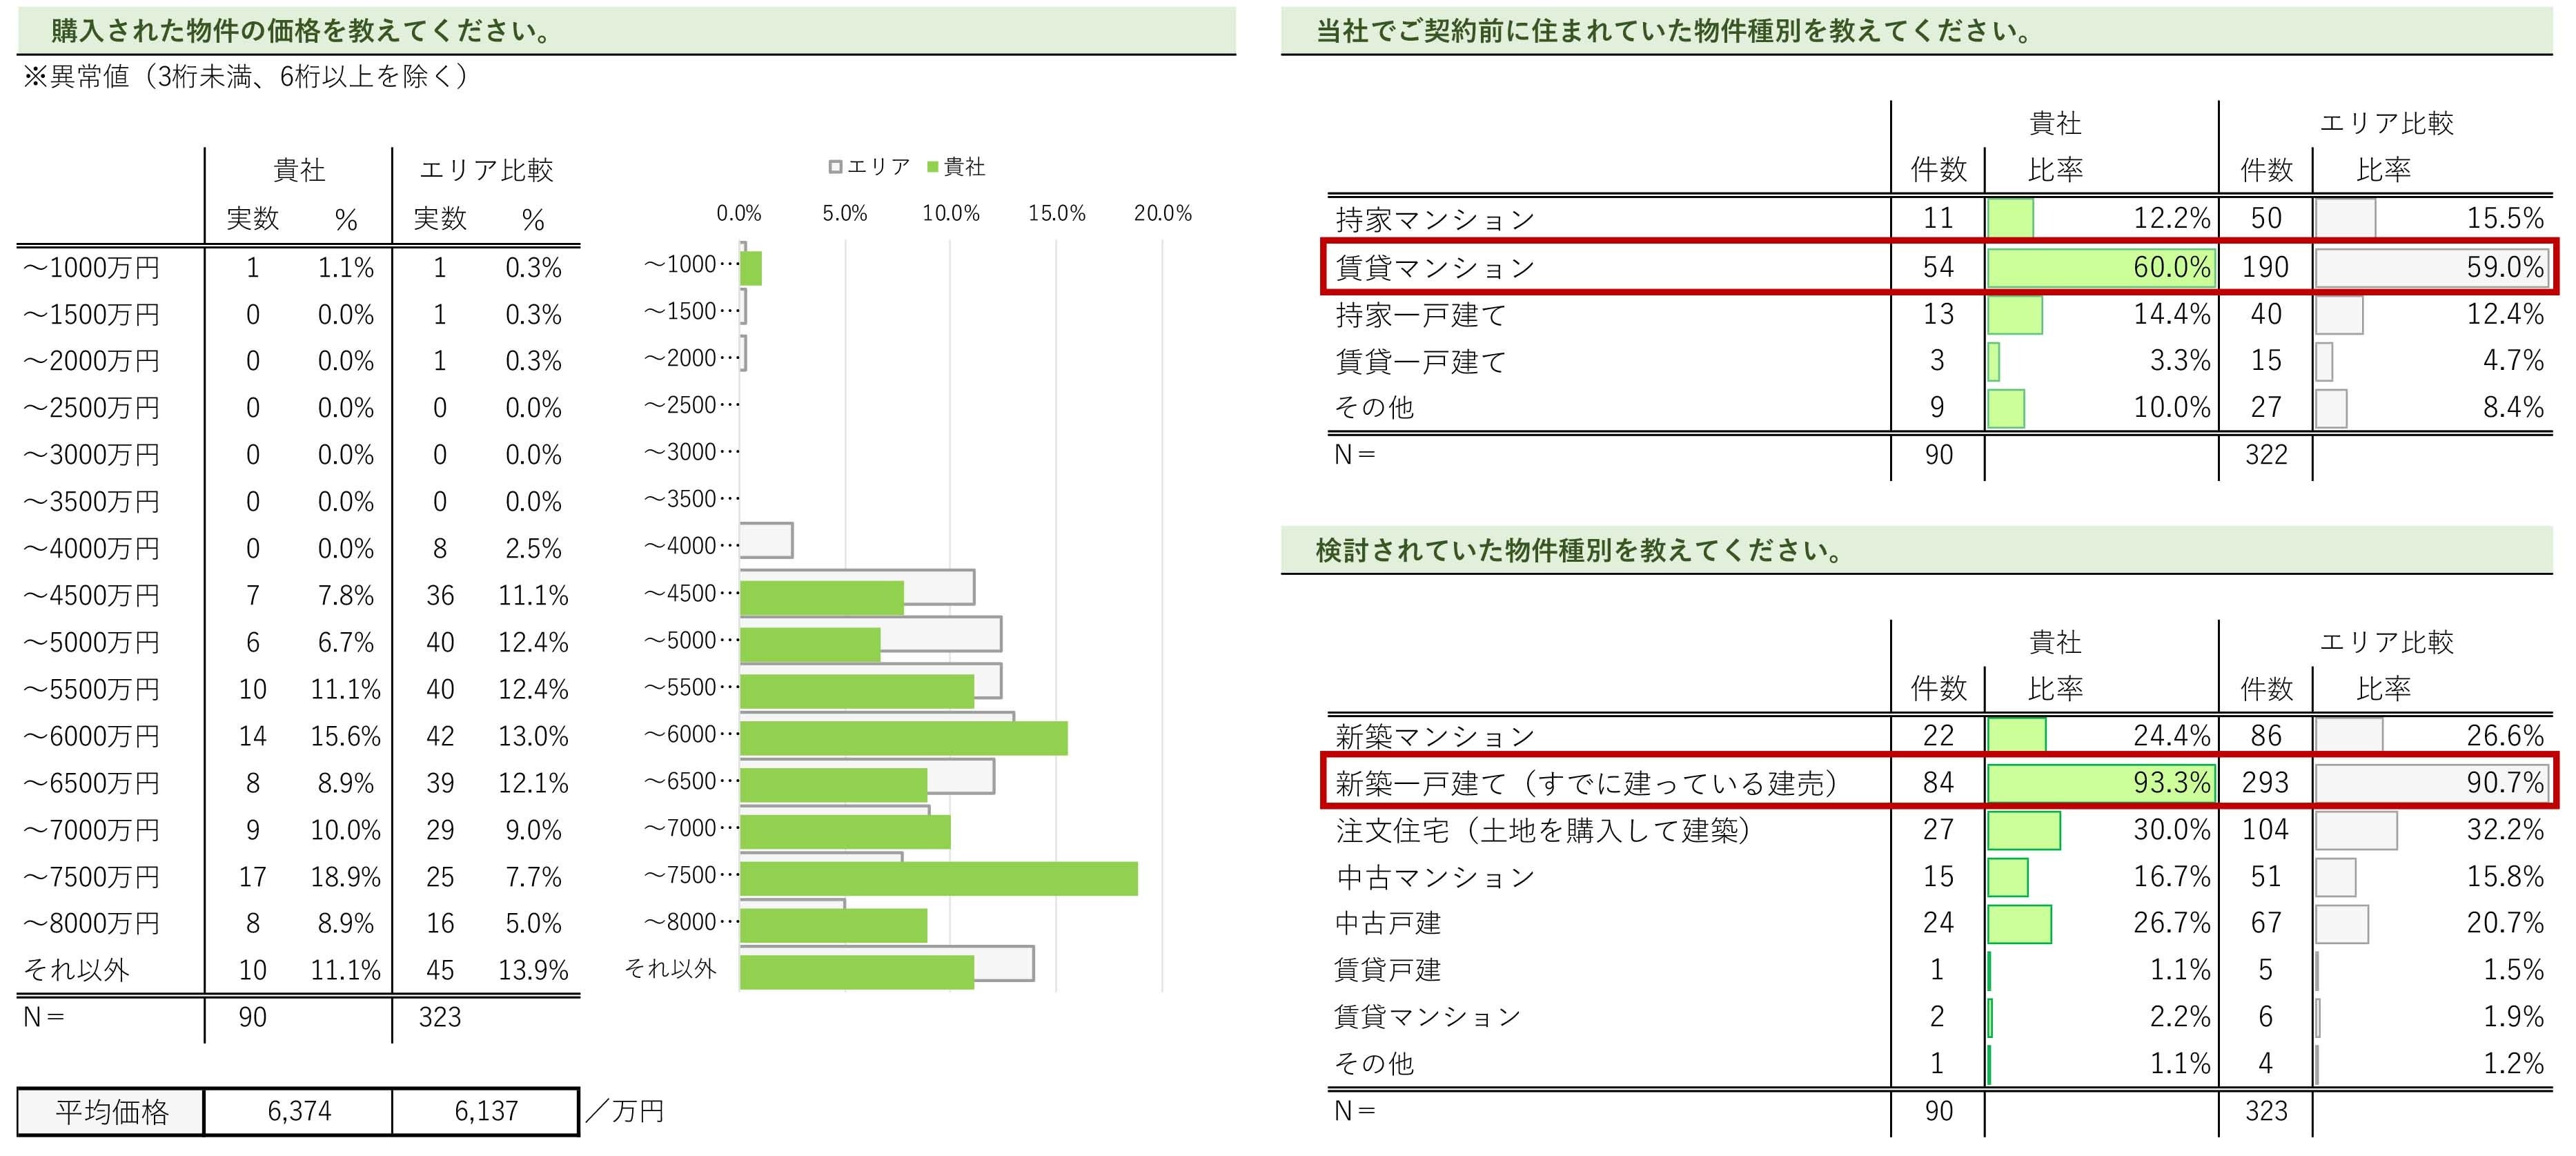The height and width of the screenshot is (1156, 2576).
Task: Select the 6,374 average price value
Action: point(298,1111)
